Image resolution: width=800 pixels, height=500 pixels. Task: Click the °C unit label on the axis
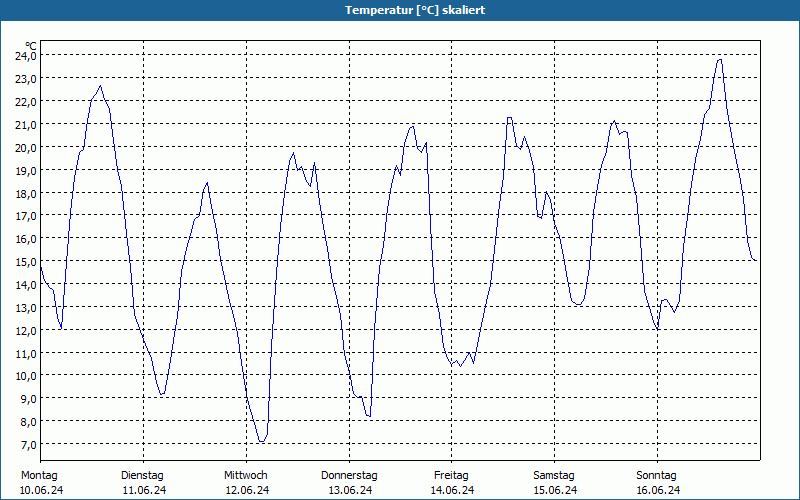point(31,46)
